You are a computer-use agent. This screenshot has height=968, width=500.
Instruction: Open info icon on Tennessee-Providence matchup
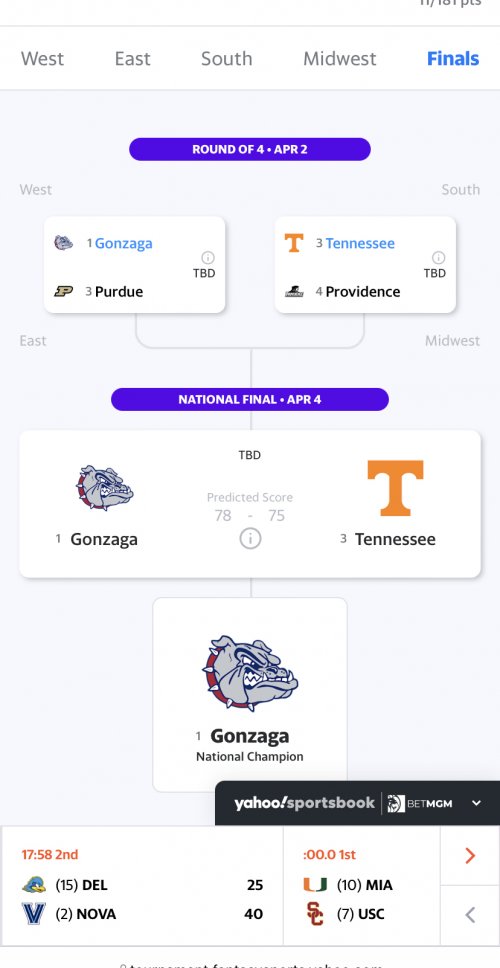[x=438, y=257]
